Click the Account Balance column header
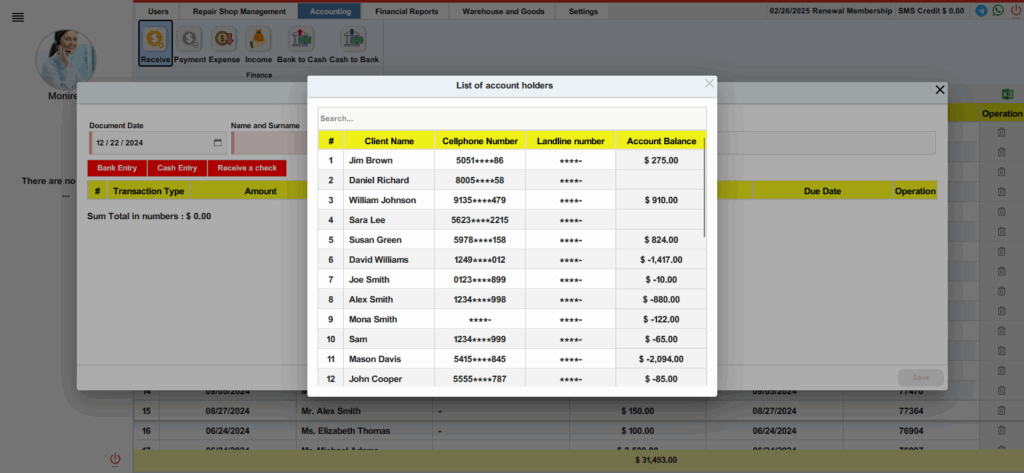This screenshot has height=473, width=1024. (x=662, y=140)
